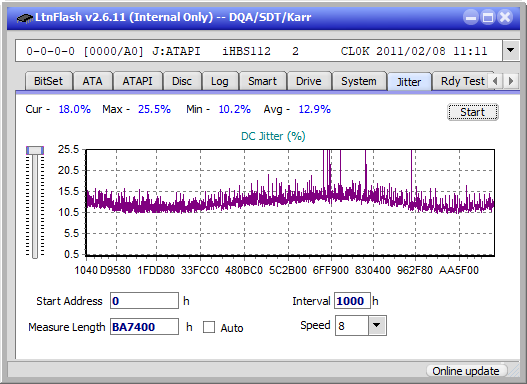Maximize the LtnFlash window
527x384 pixels.
pos(488,17)
